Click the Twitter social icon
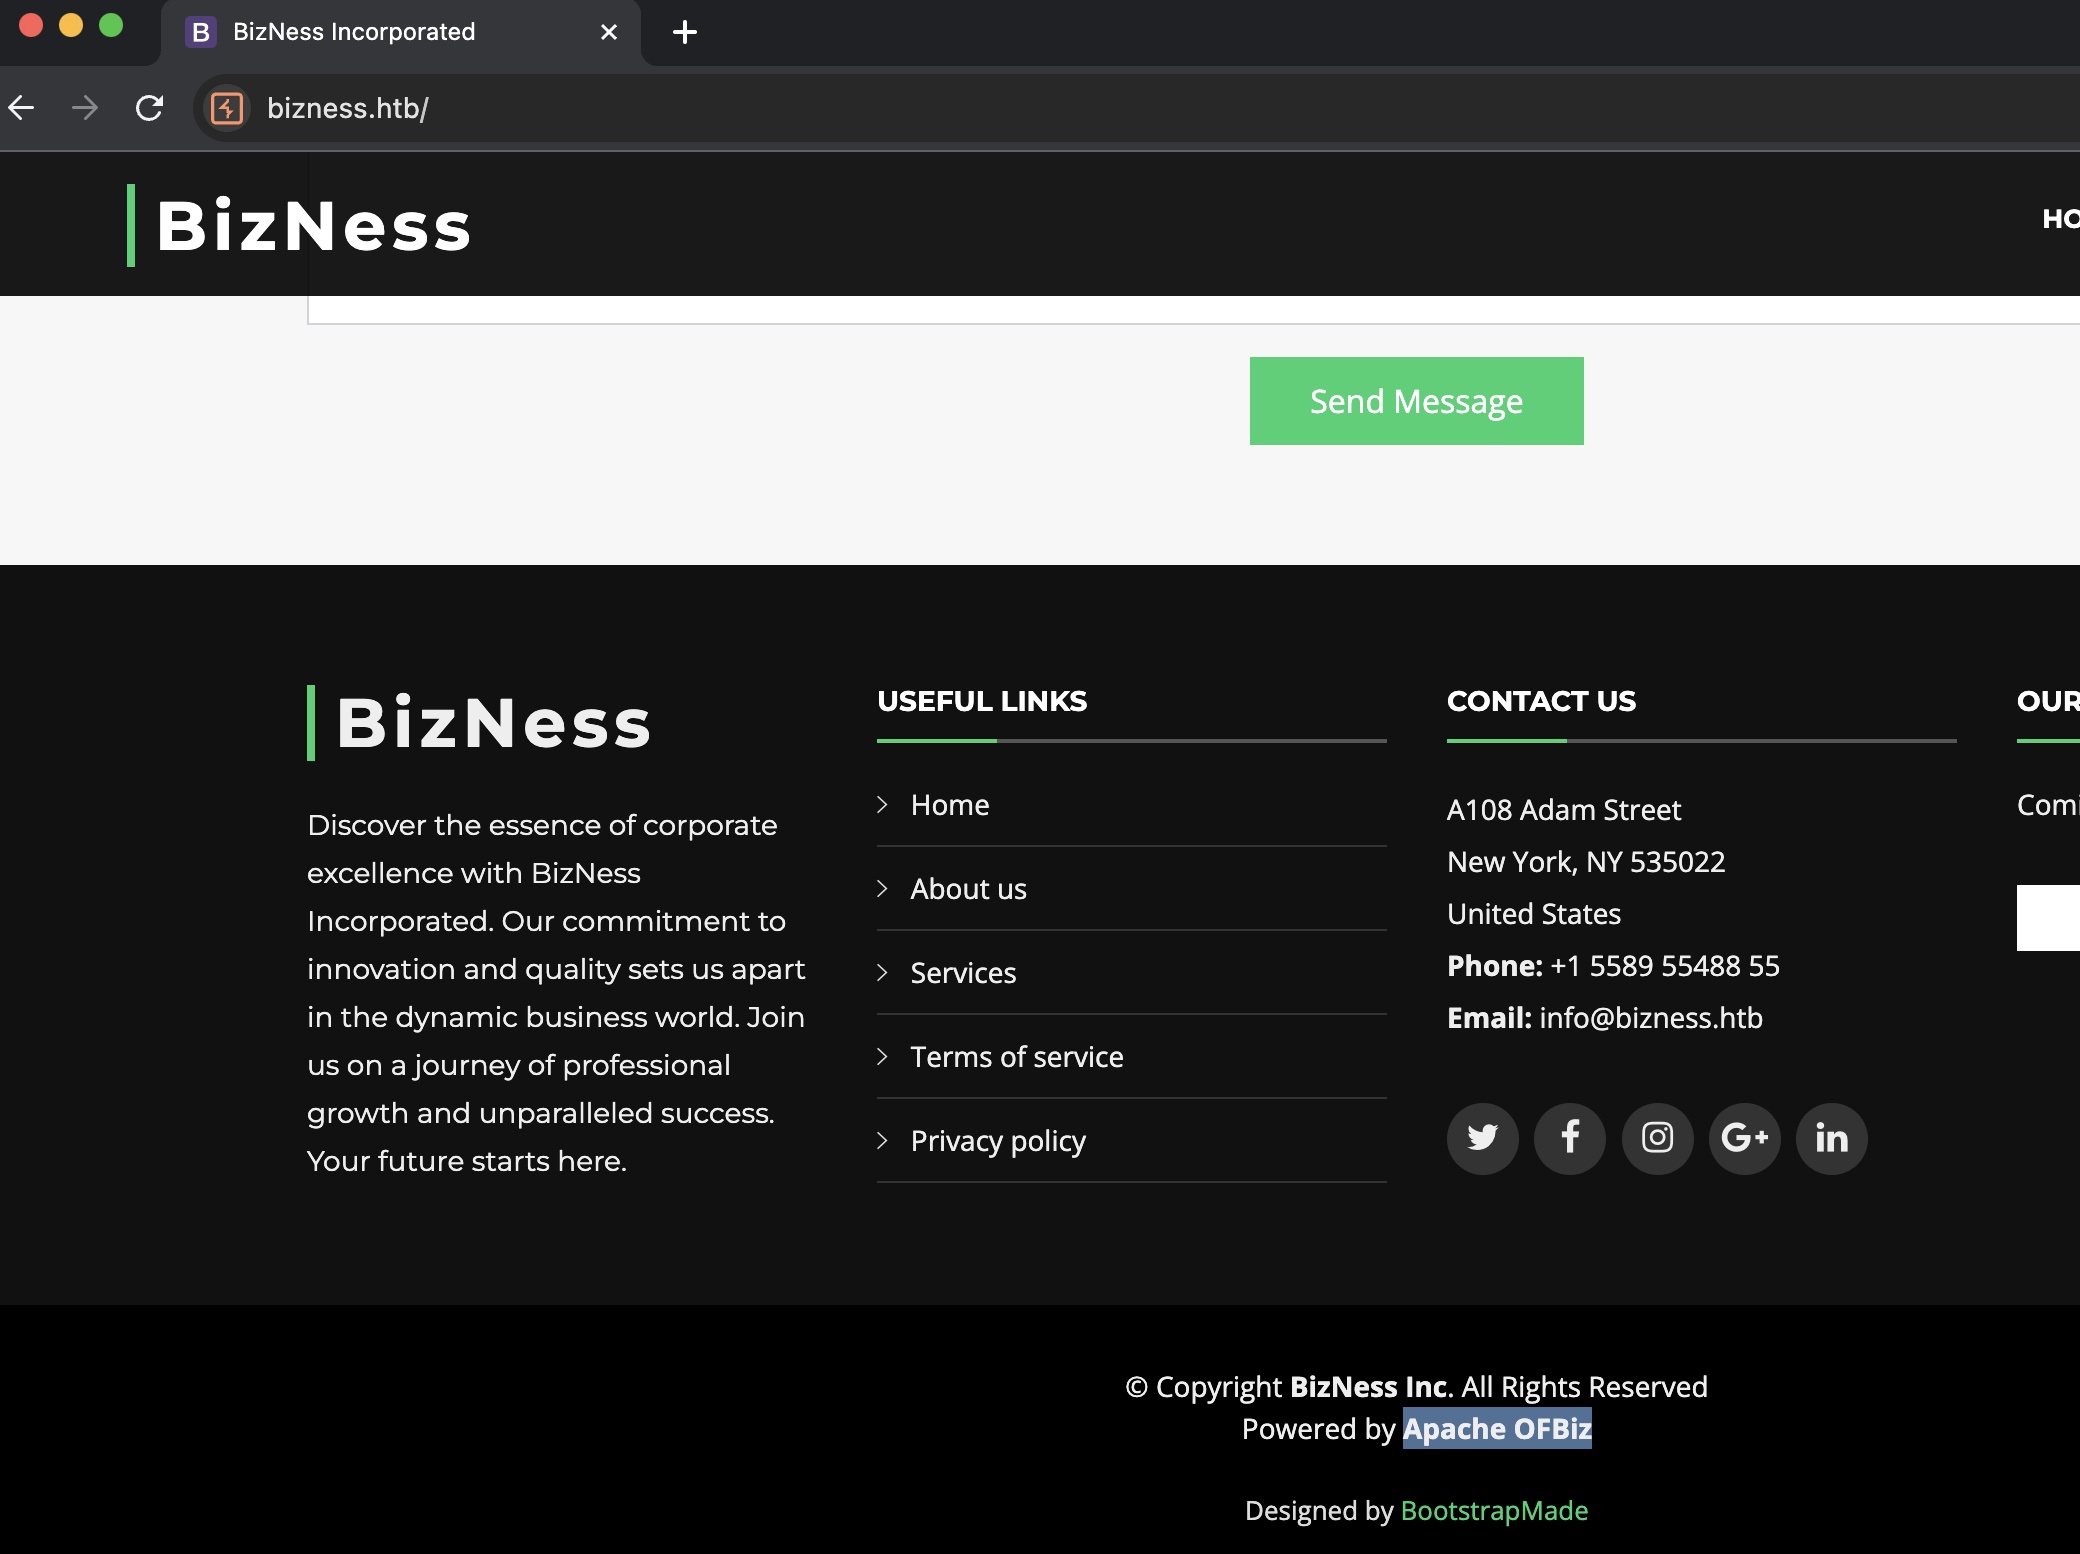 click(x=1482, y=1138)
